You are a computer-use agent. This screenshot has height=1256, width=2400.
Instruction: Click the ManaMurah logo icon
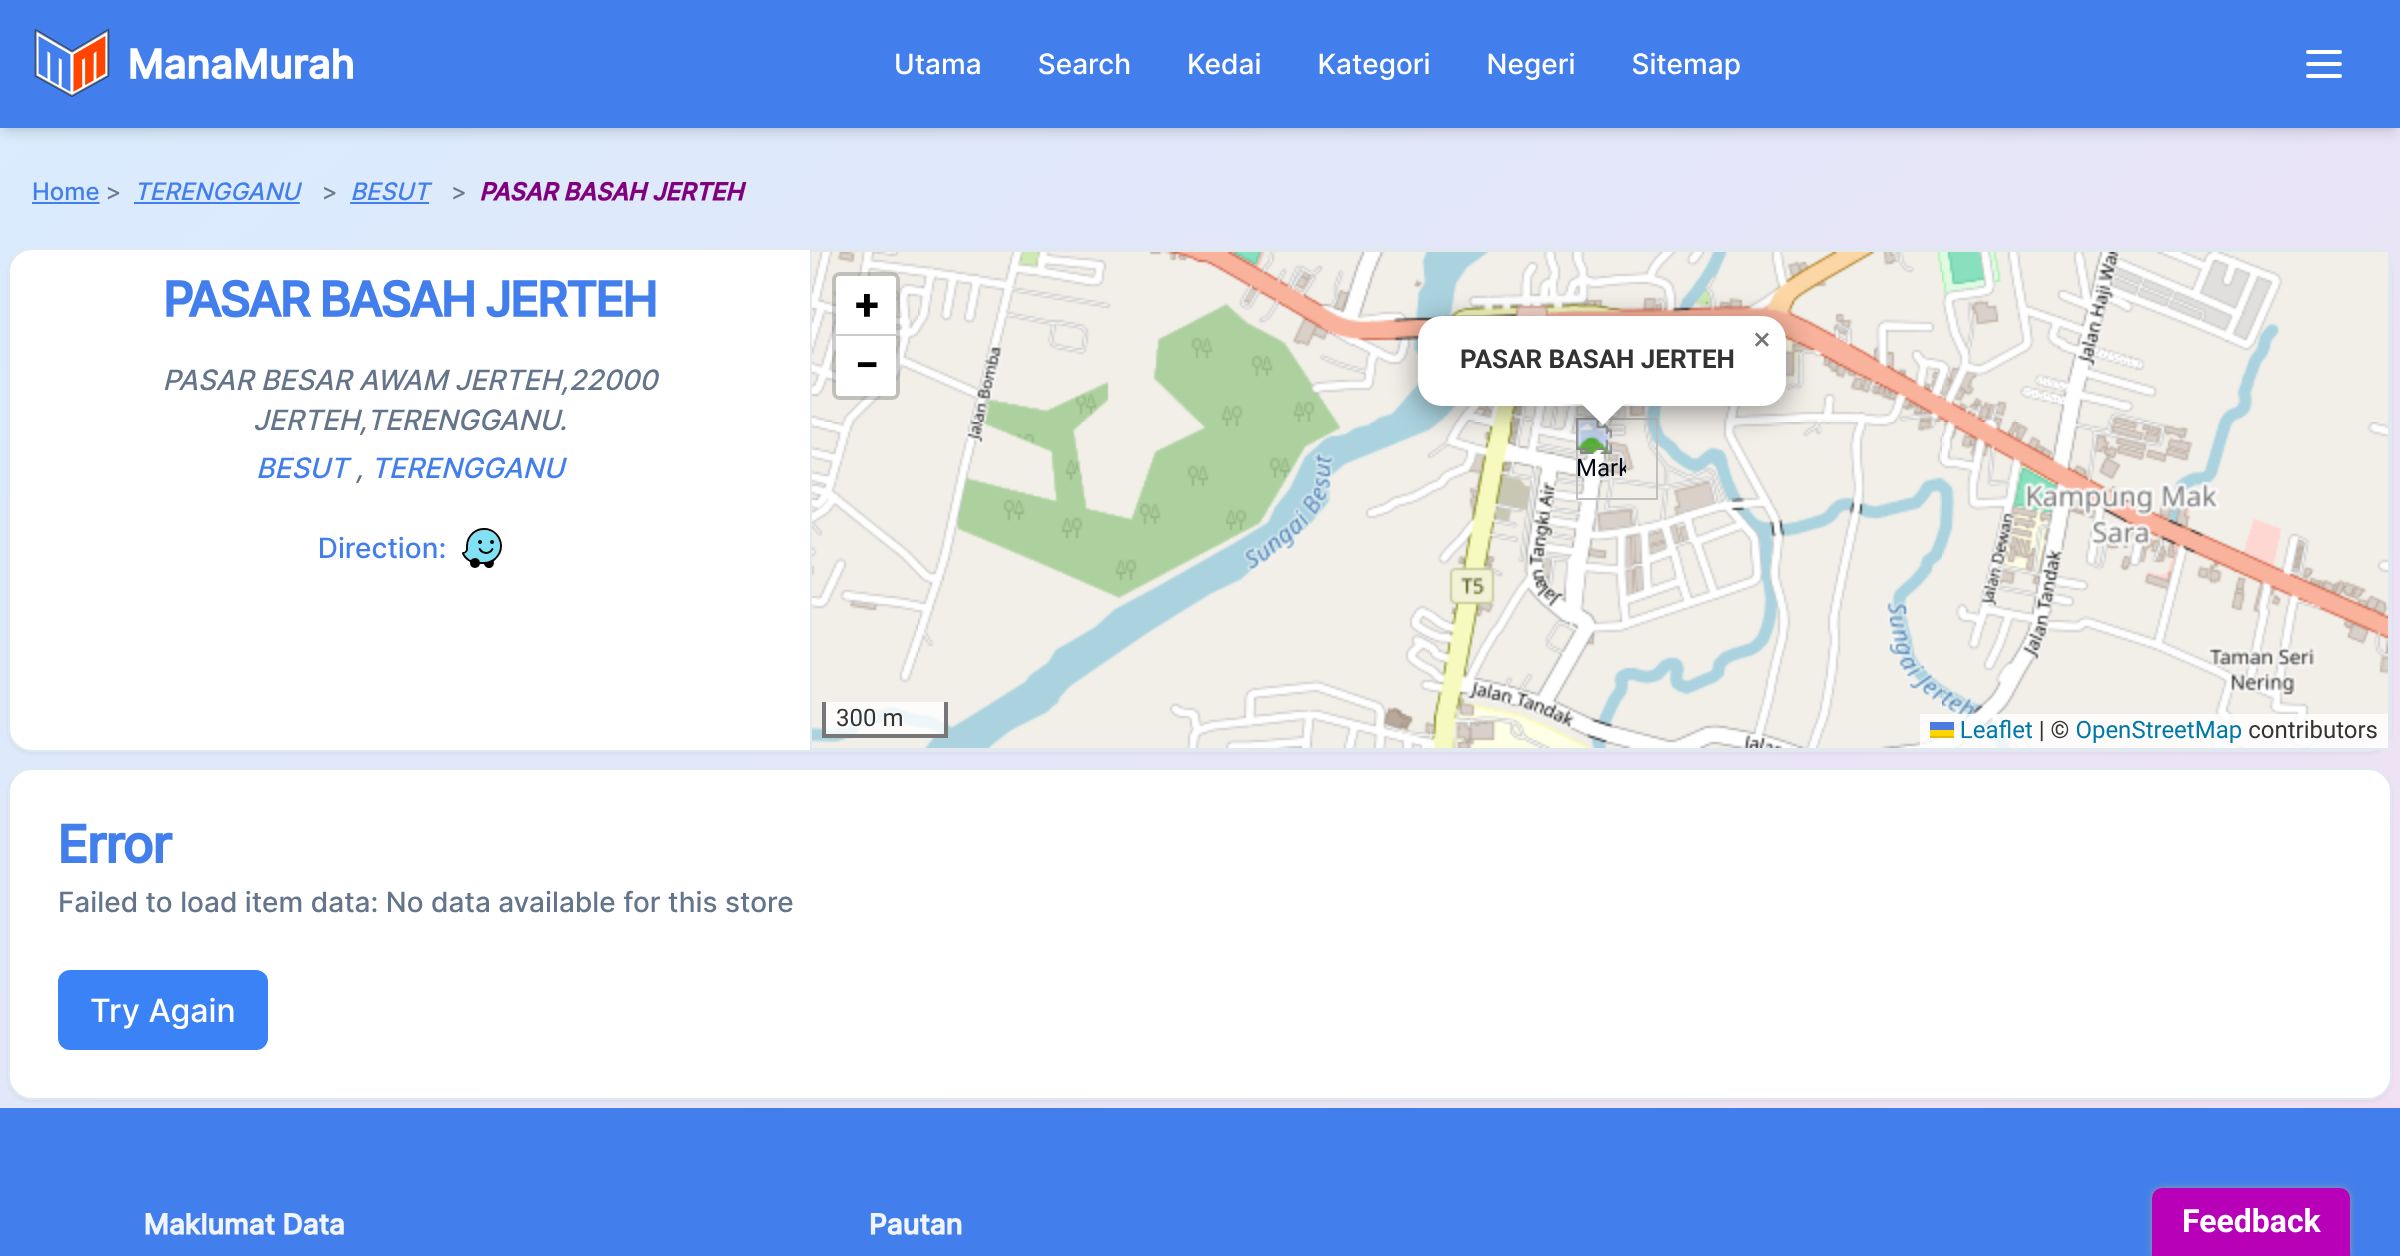pos(71,63)
